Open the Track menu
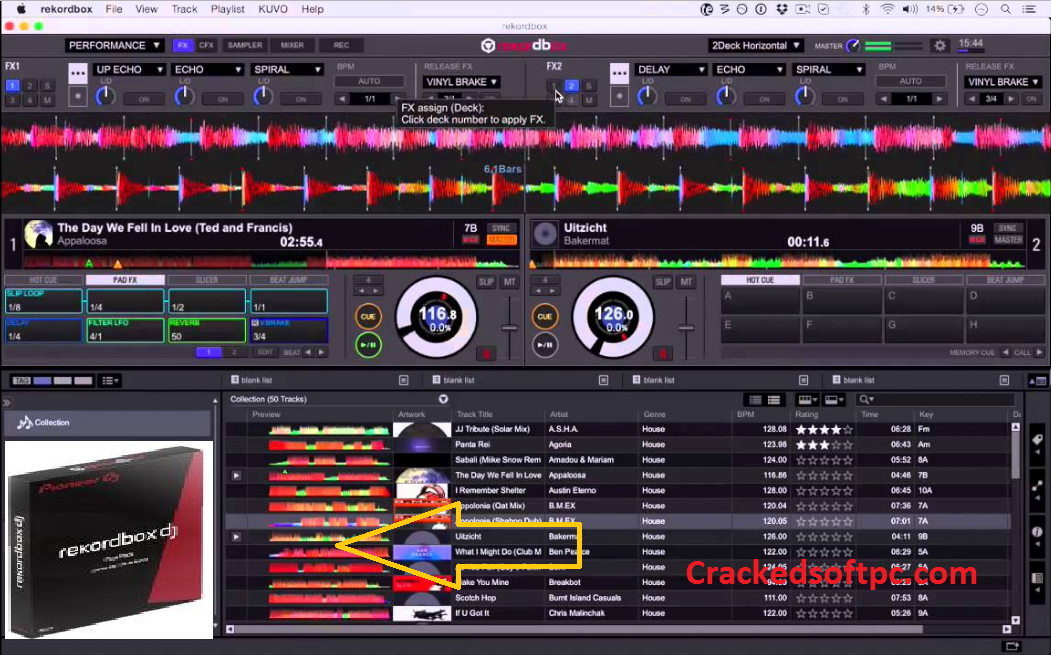The image size is (1051, 655). point(184,9)
